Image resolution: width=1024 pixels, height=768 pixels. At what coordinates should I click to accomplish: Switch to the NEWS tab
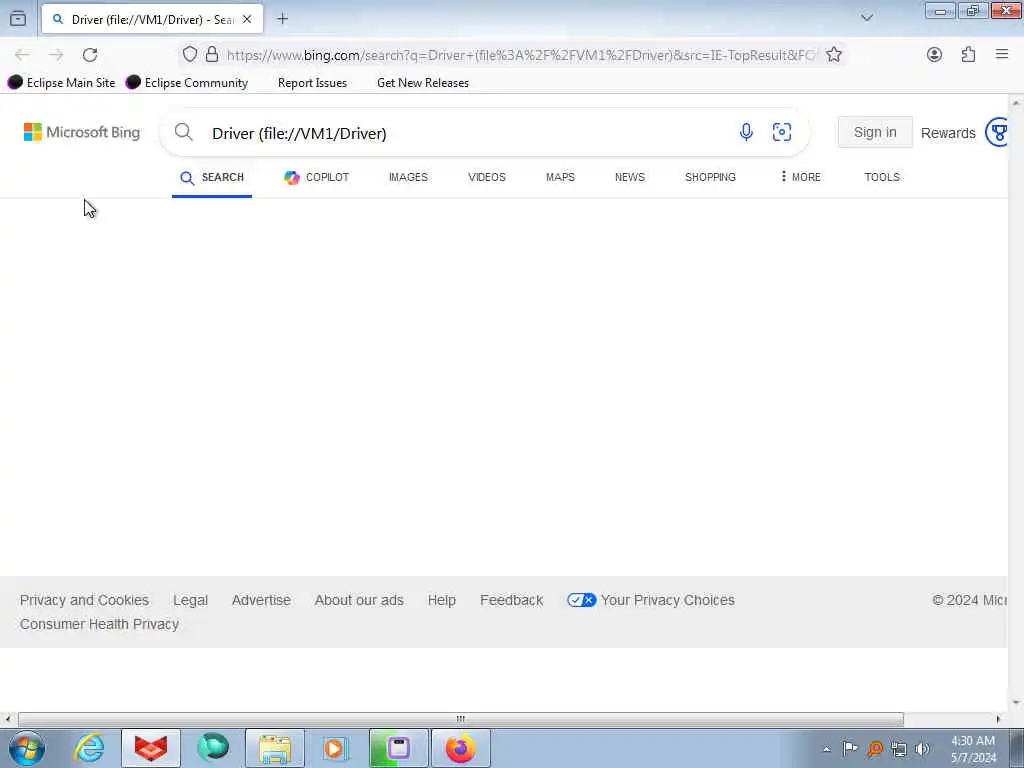[x=630, y=178]
